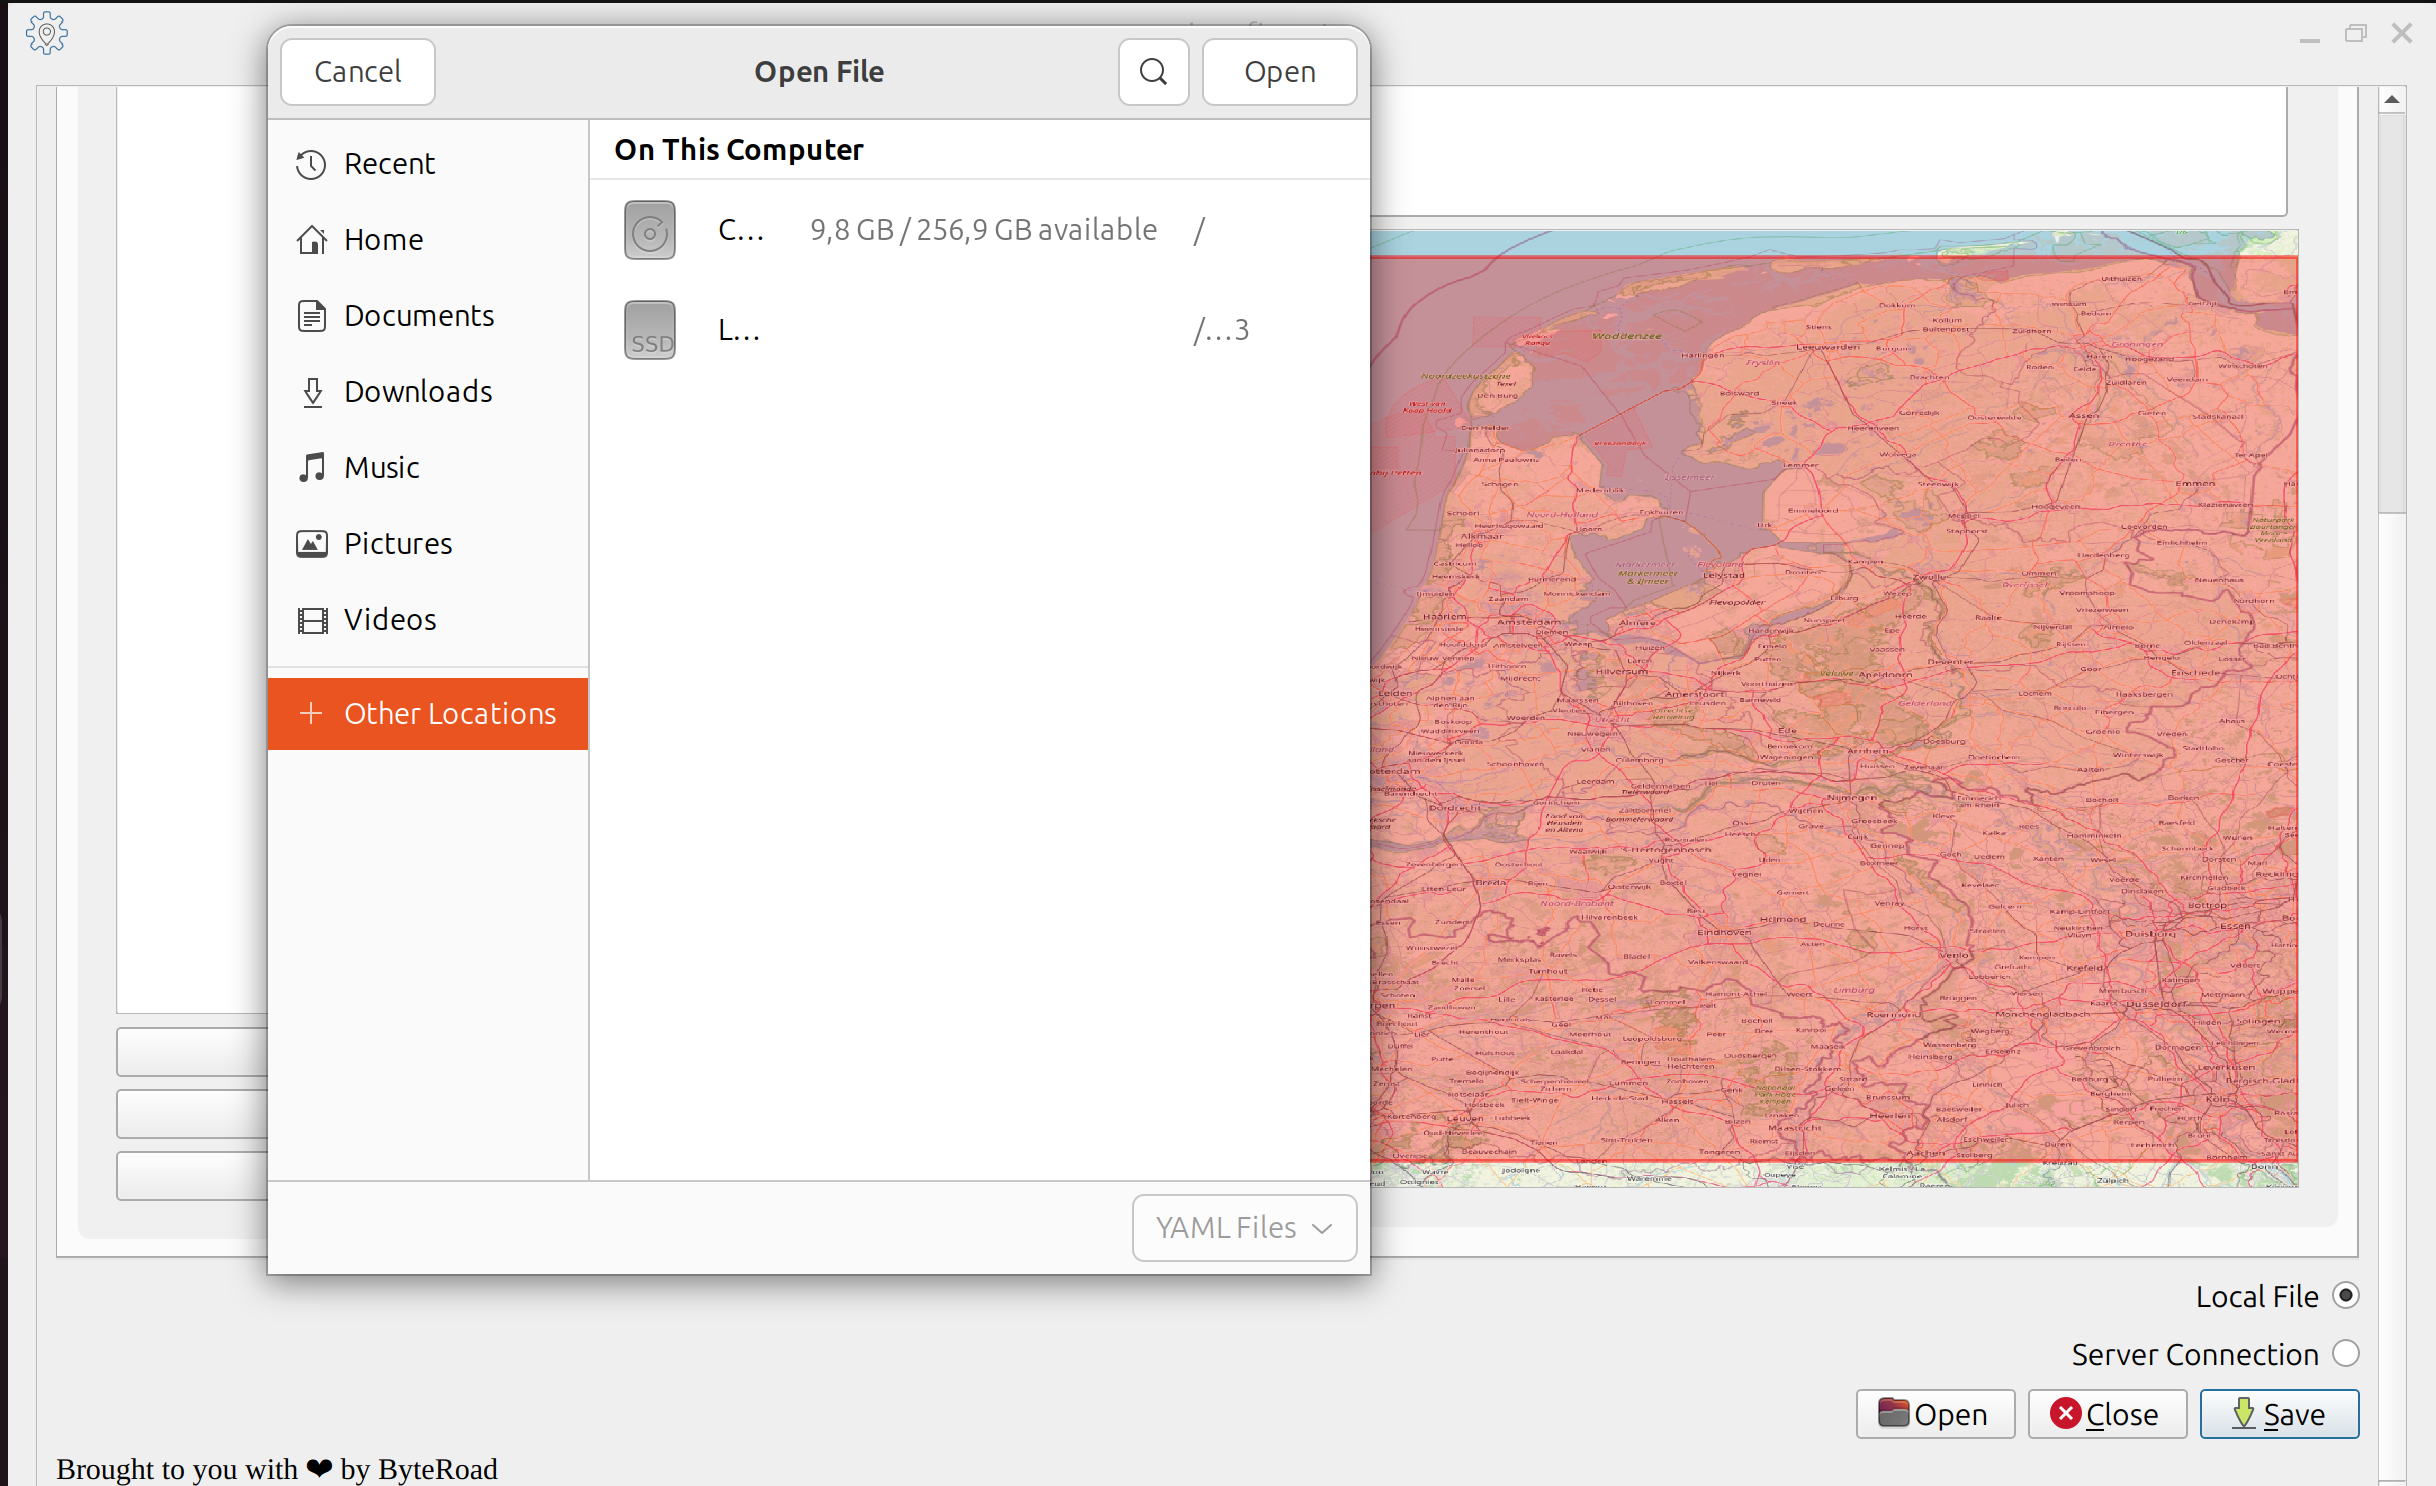The height and width of the screenshot is (1486, 2436).
Task: Expand the YAML Files filter dropdown
Action: click(x=1244, y=1227)
